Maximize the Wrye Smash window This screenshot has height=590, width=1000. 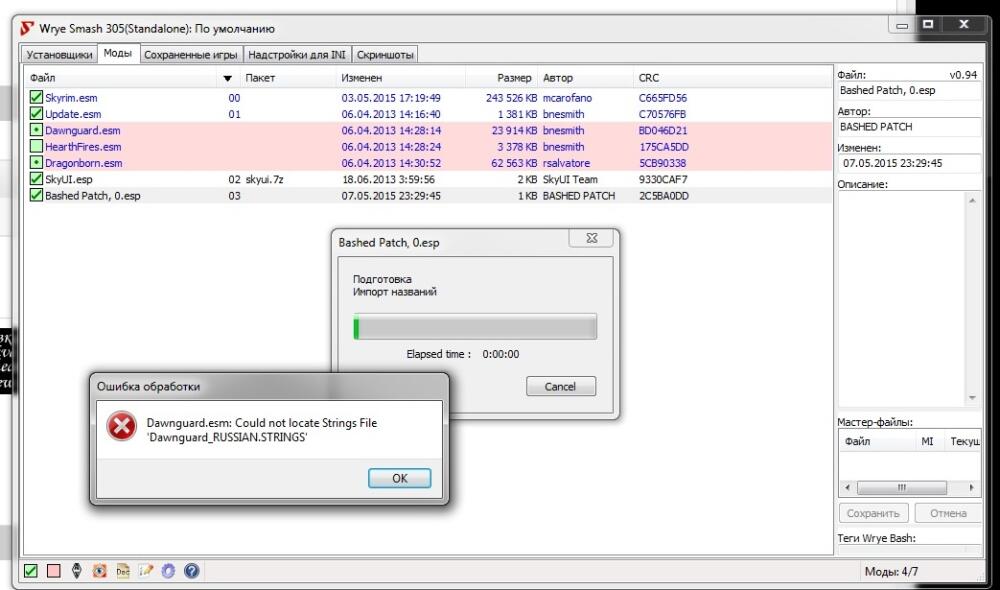point(929,24)
